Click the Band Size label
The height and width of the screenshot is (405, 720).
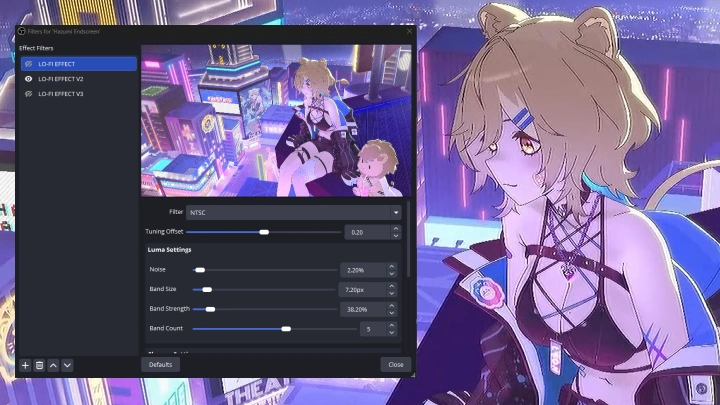[163, 289]
